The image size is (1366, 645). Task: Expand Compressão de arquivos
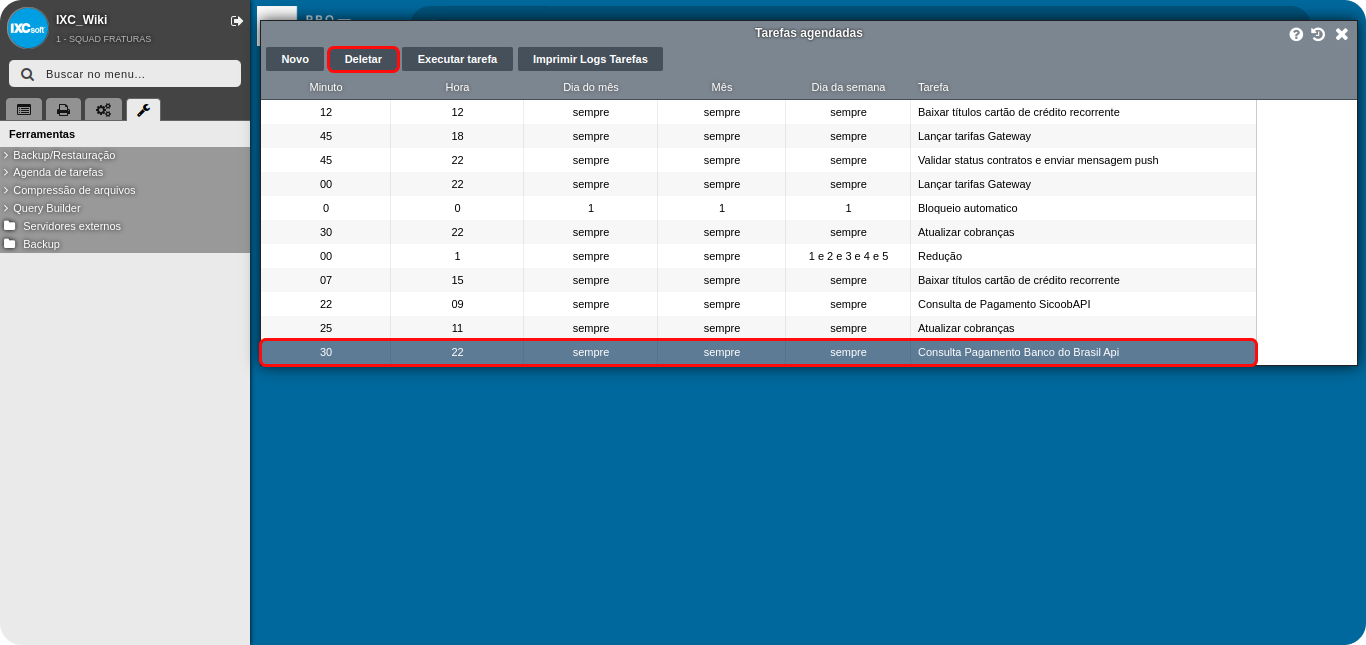click(x=74, y=190)
